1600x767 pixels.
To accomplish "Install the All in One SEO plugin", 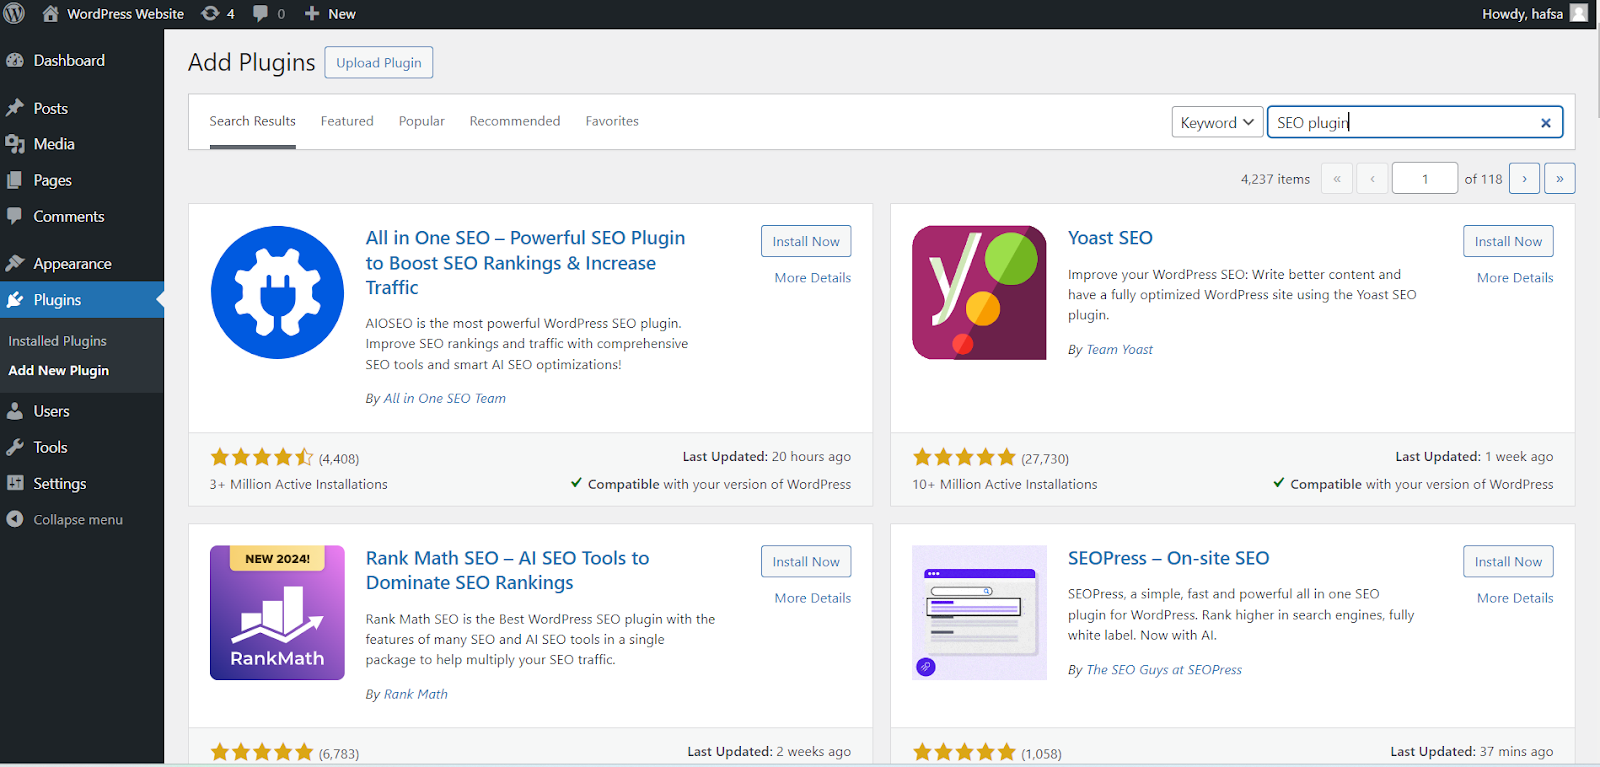I will point(806,241).
